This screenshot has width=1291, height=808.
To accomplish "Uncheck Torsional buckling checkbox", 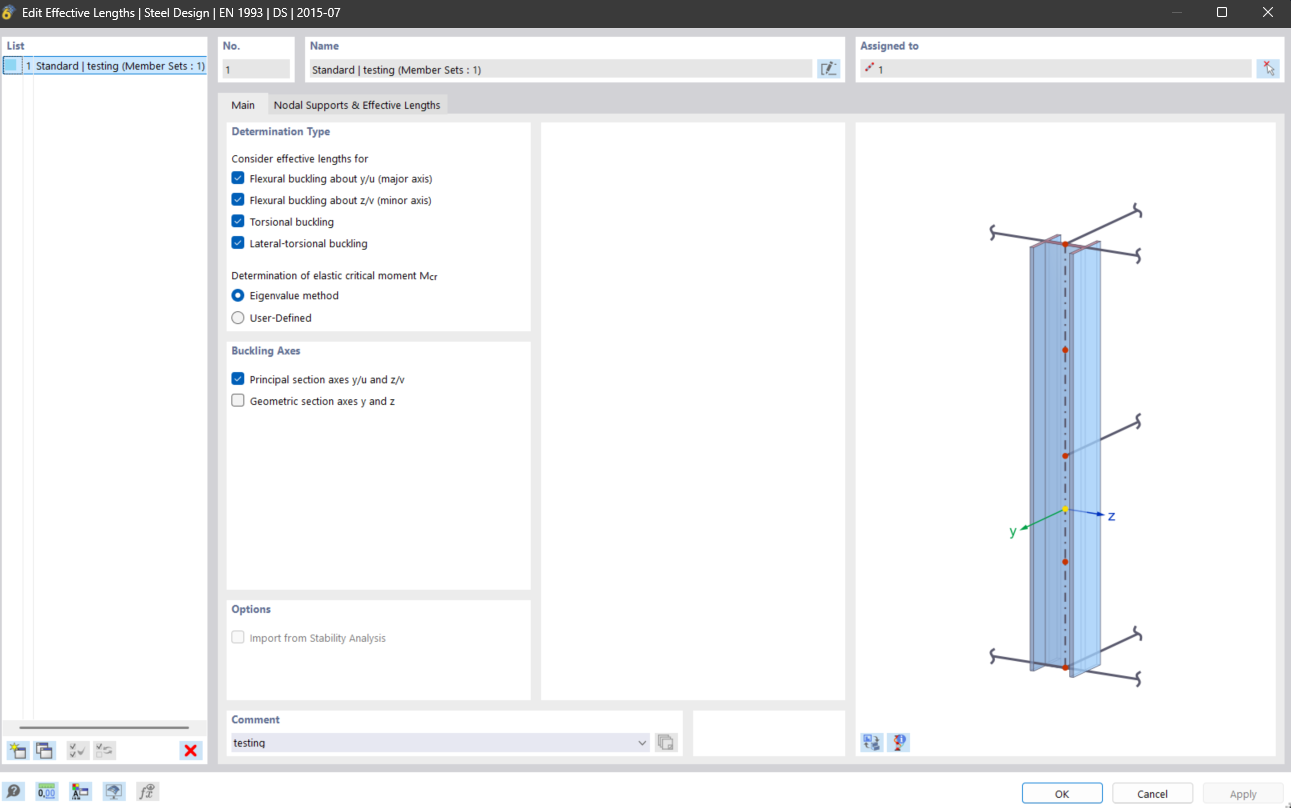I will [238, 222].
